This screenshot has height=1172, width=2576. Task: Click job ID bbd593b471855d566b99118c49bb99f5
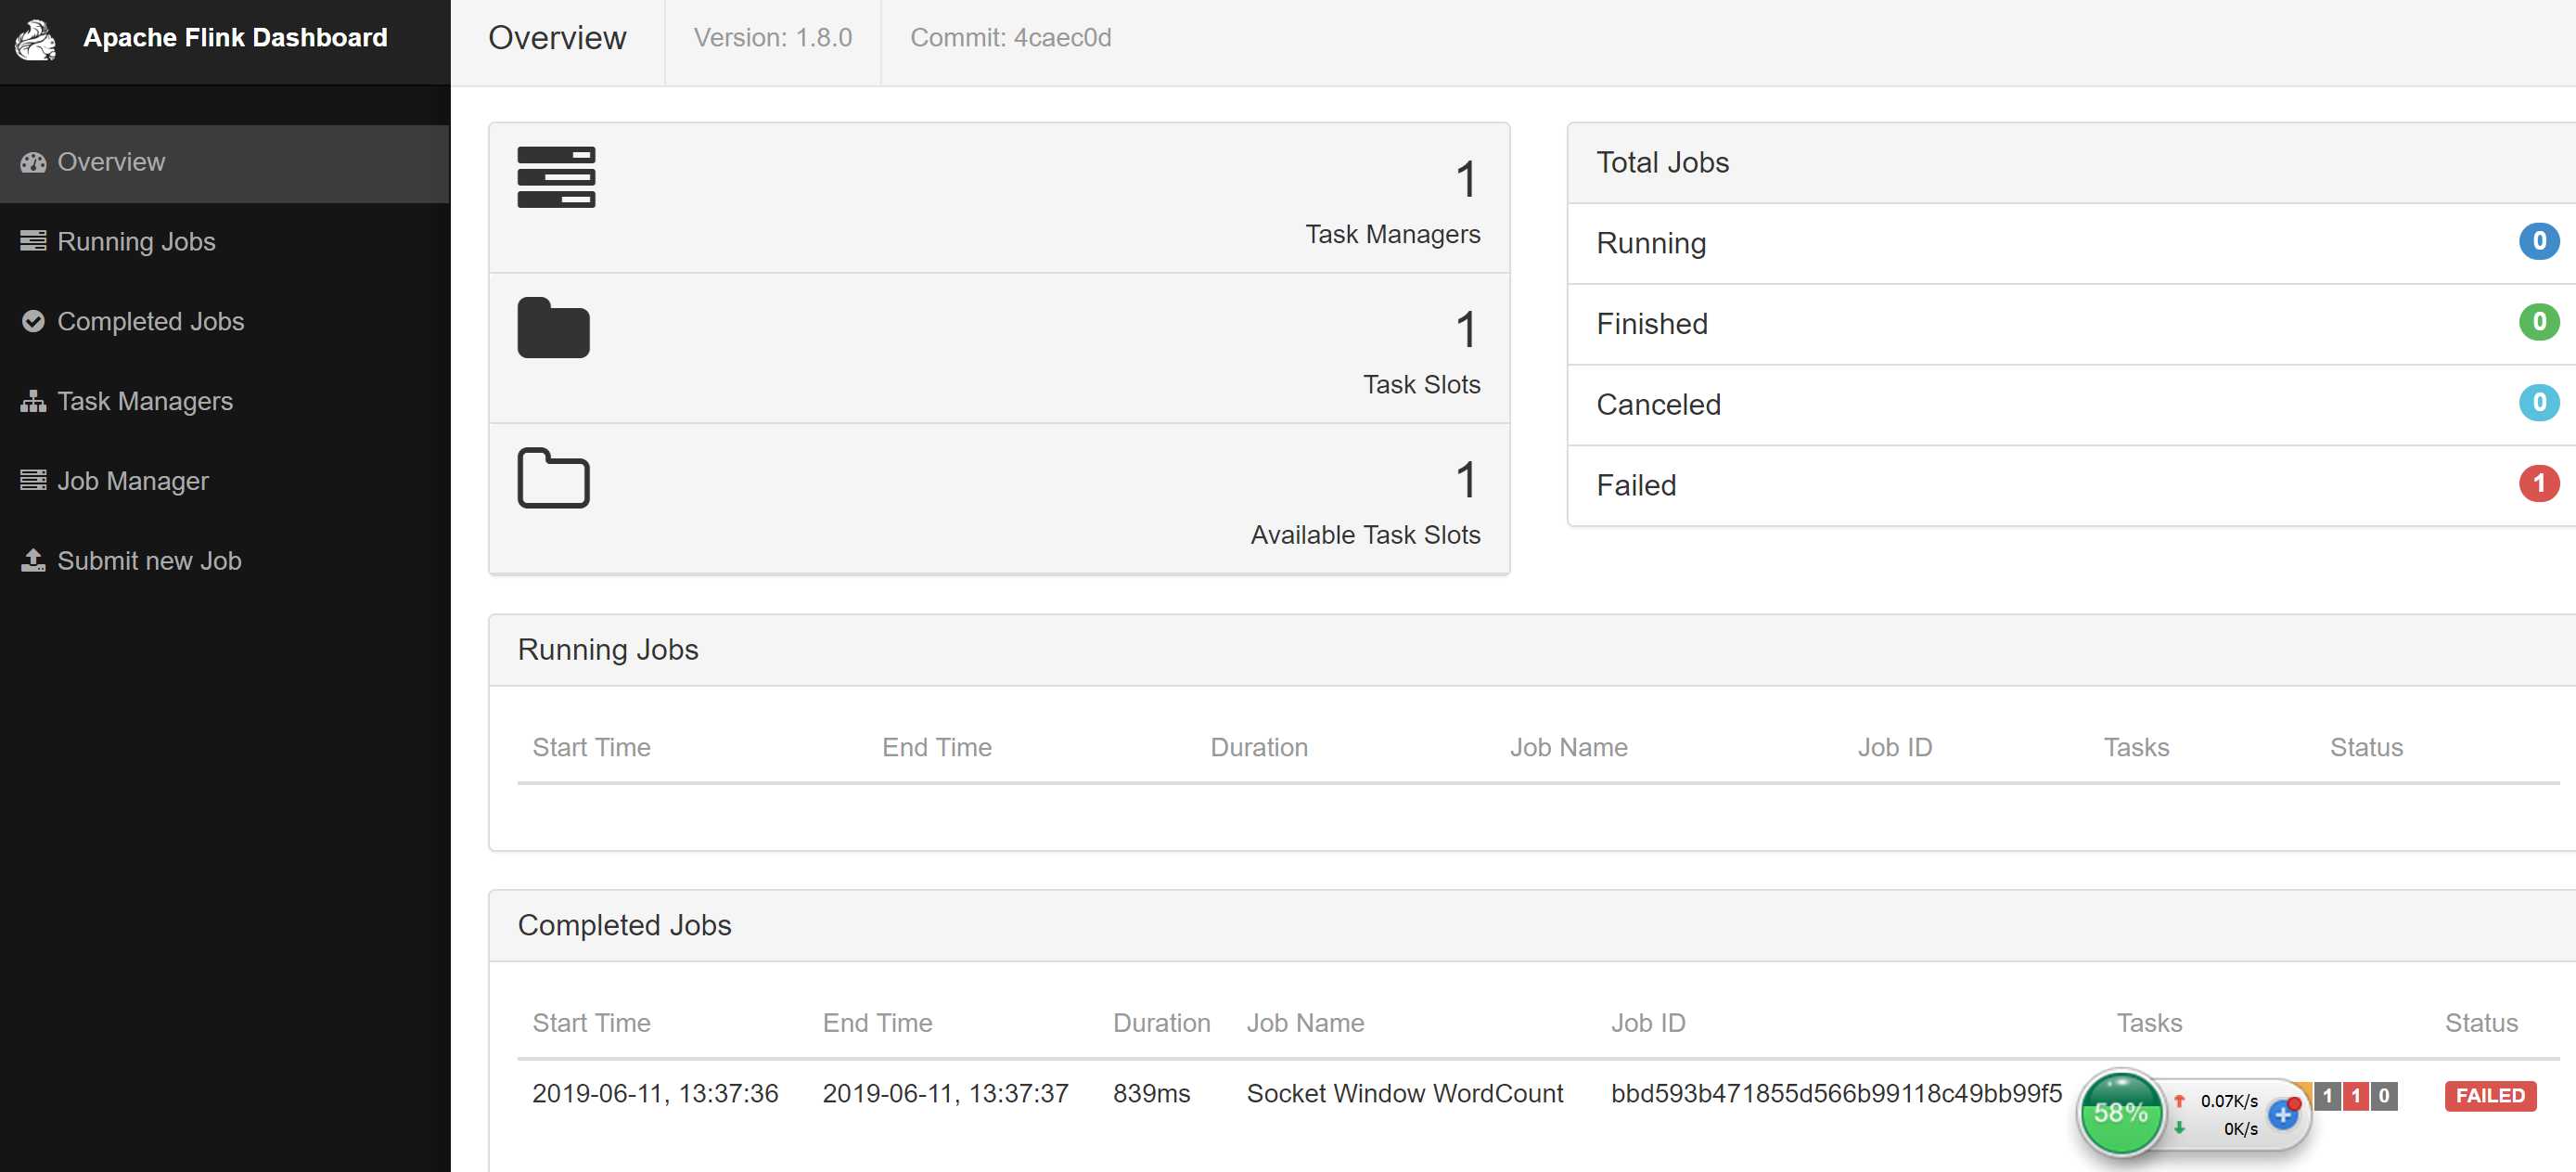1836,1093
